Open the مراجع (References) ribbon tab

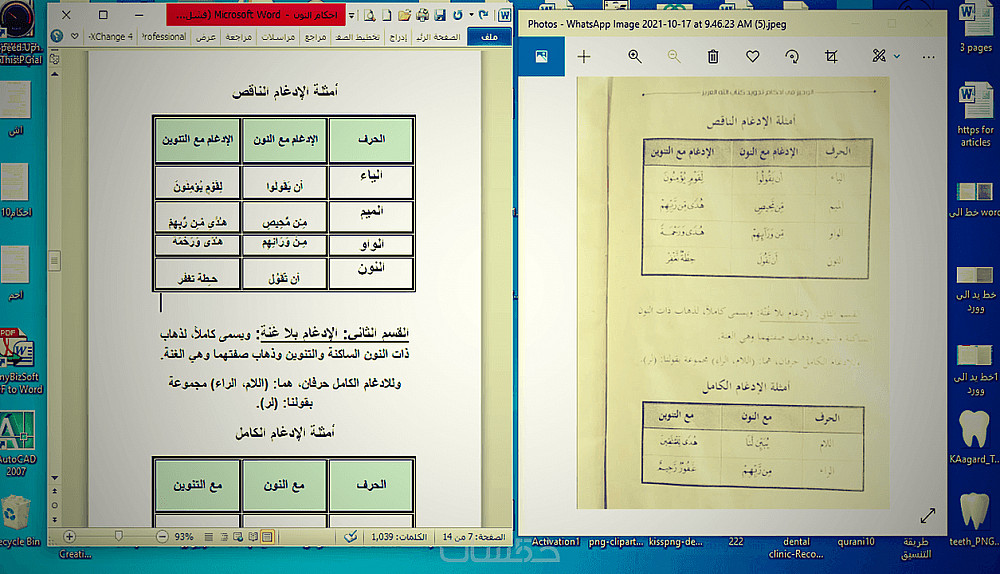click(x=315, y=37)
